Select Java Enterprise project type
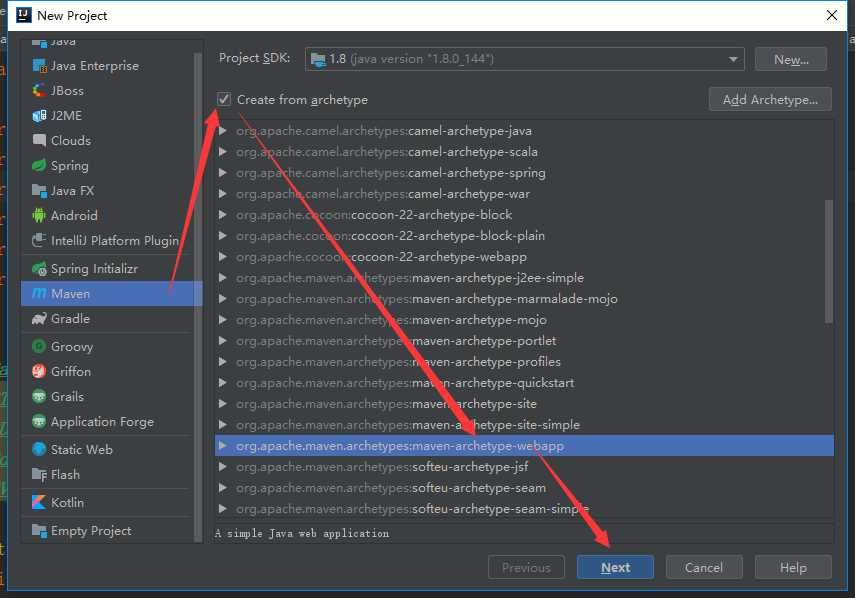The image size is (855, 598). [x=95, y=66]
